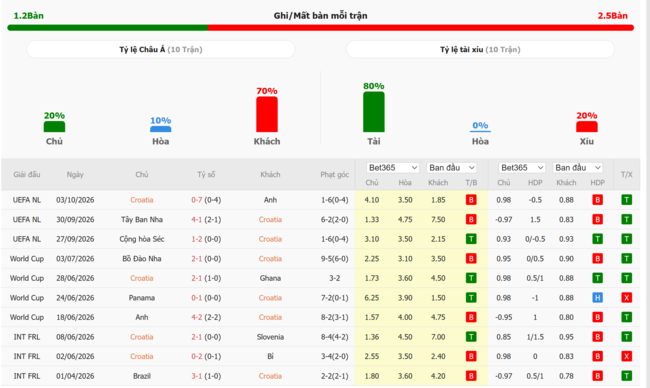Open the first Bet365 bookmaker dropdown
The width and height of the screenshot is (650, 388).
pyautogui.click(x=393, y=167)
